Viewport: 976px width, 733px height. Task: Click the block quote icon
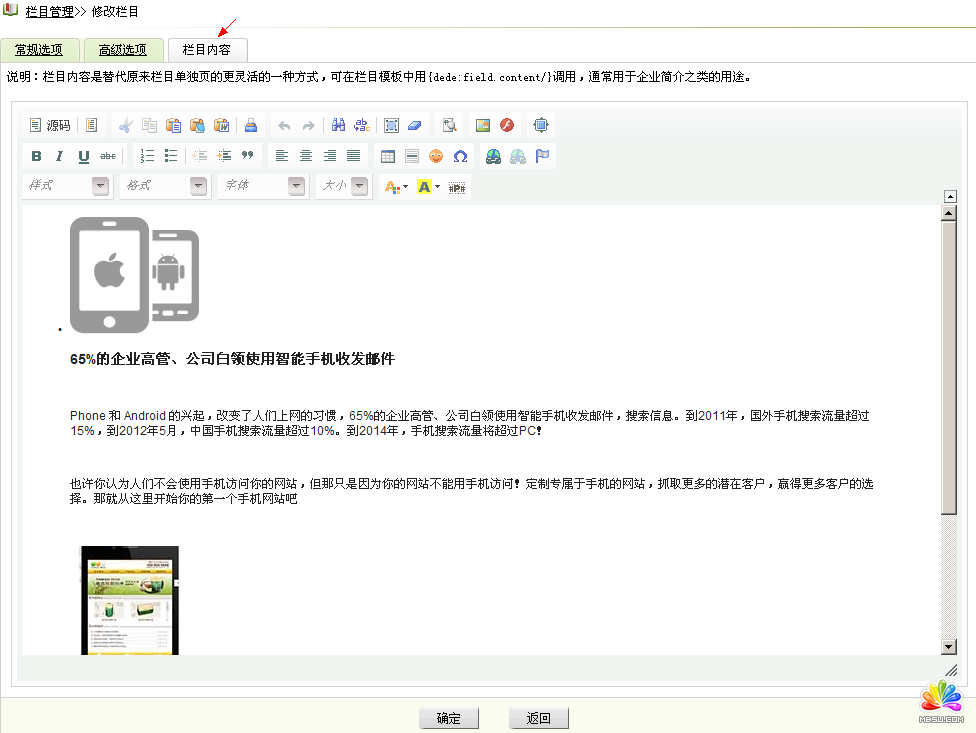tap(247, 156)
